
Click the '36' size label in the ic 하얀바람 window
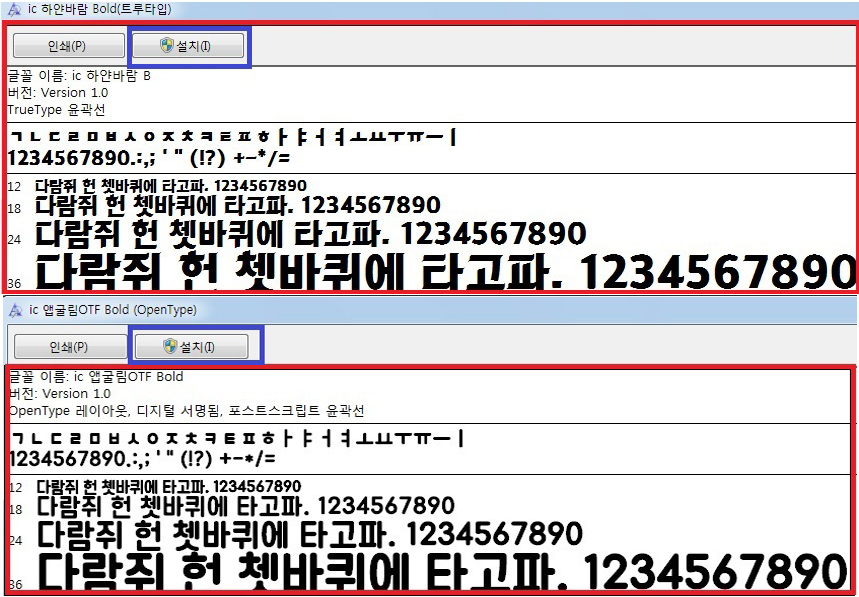tap(14, 284)
